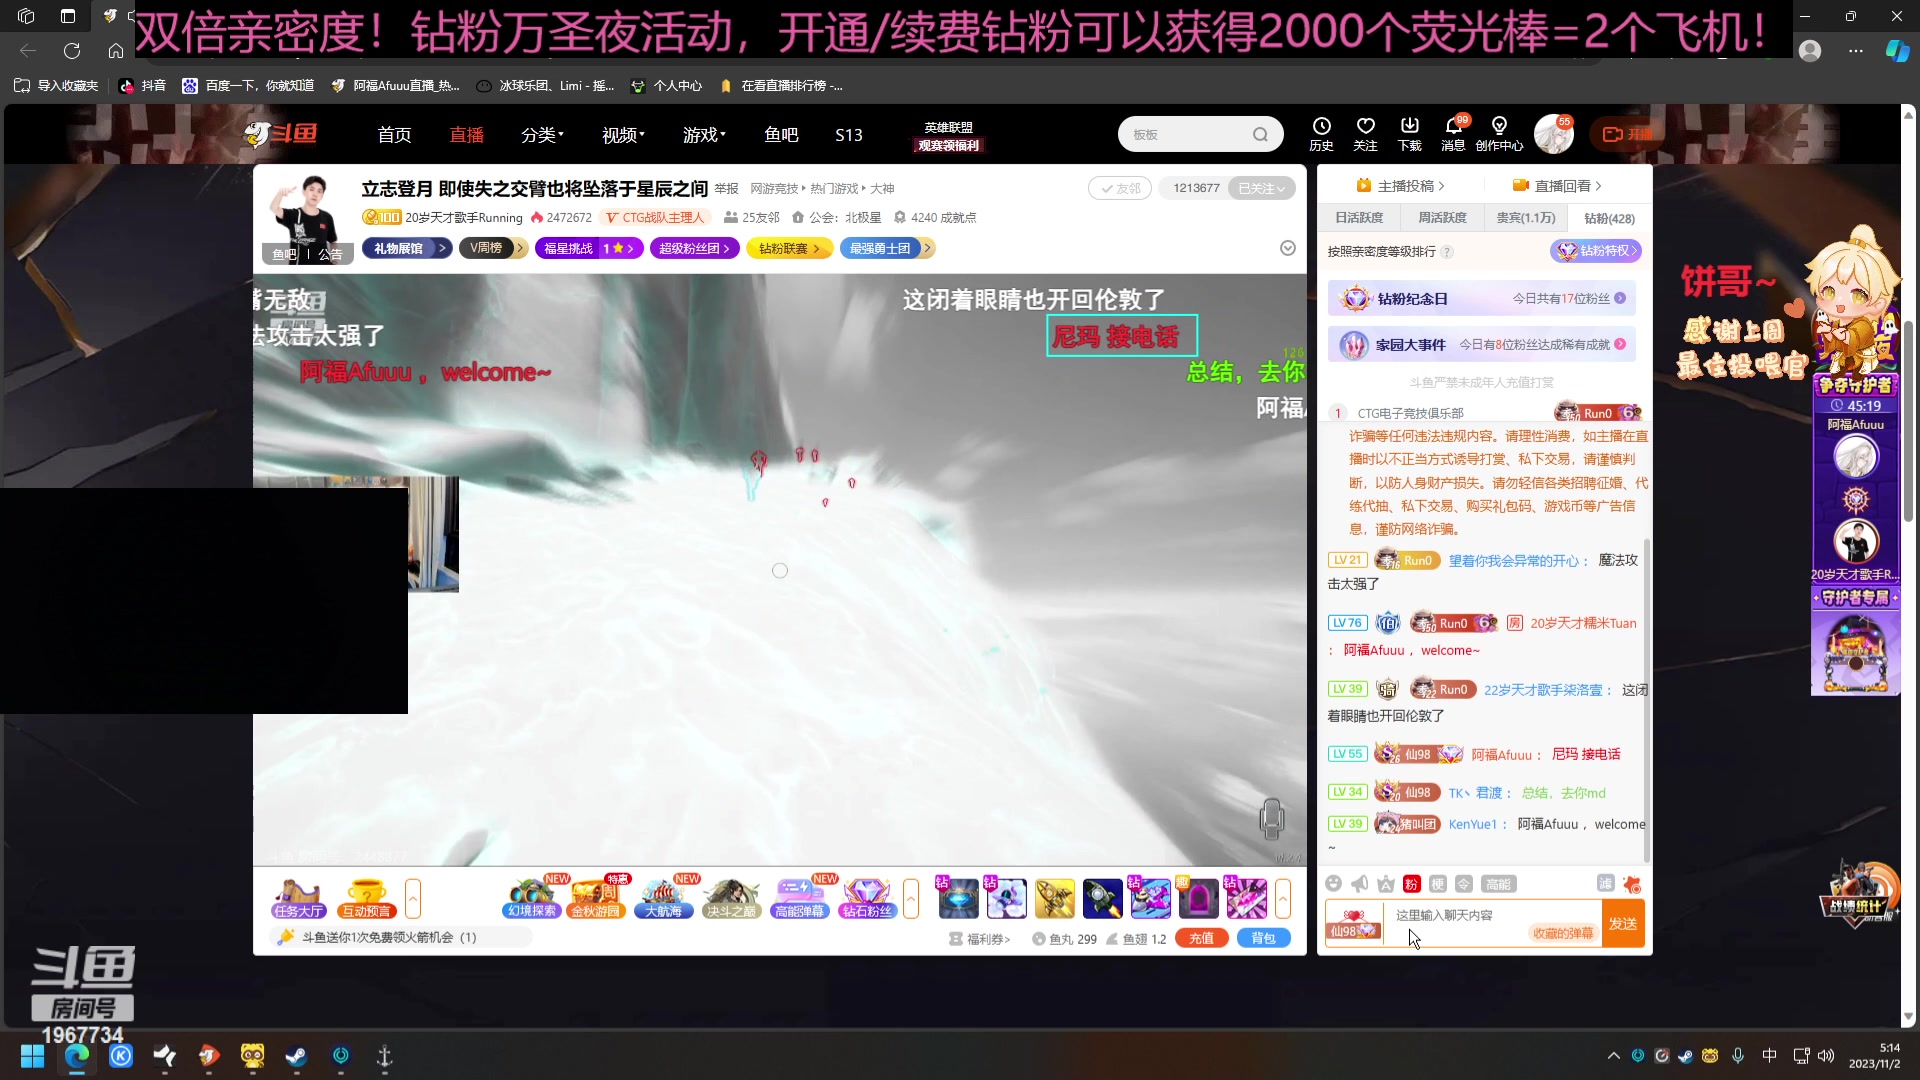Open S13 in the navigation bar
This screenshot has height=1080, width=1920.
pyautogui.click(x=849, y=135)
